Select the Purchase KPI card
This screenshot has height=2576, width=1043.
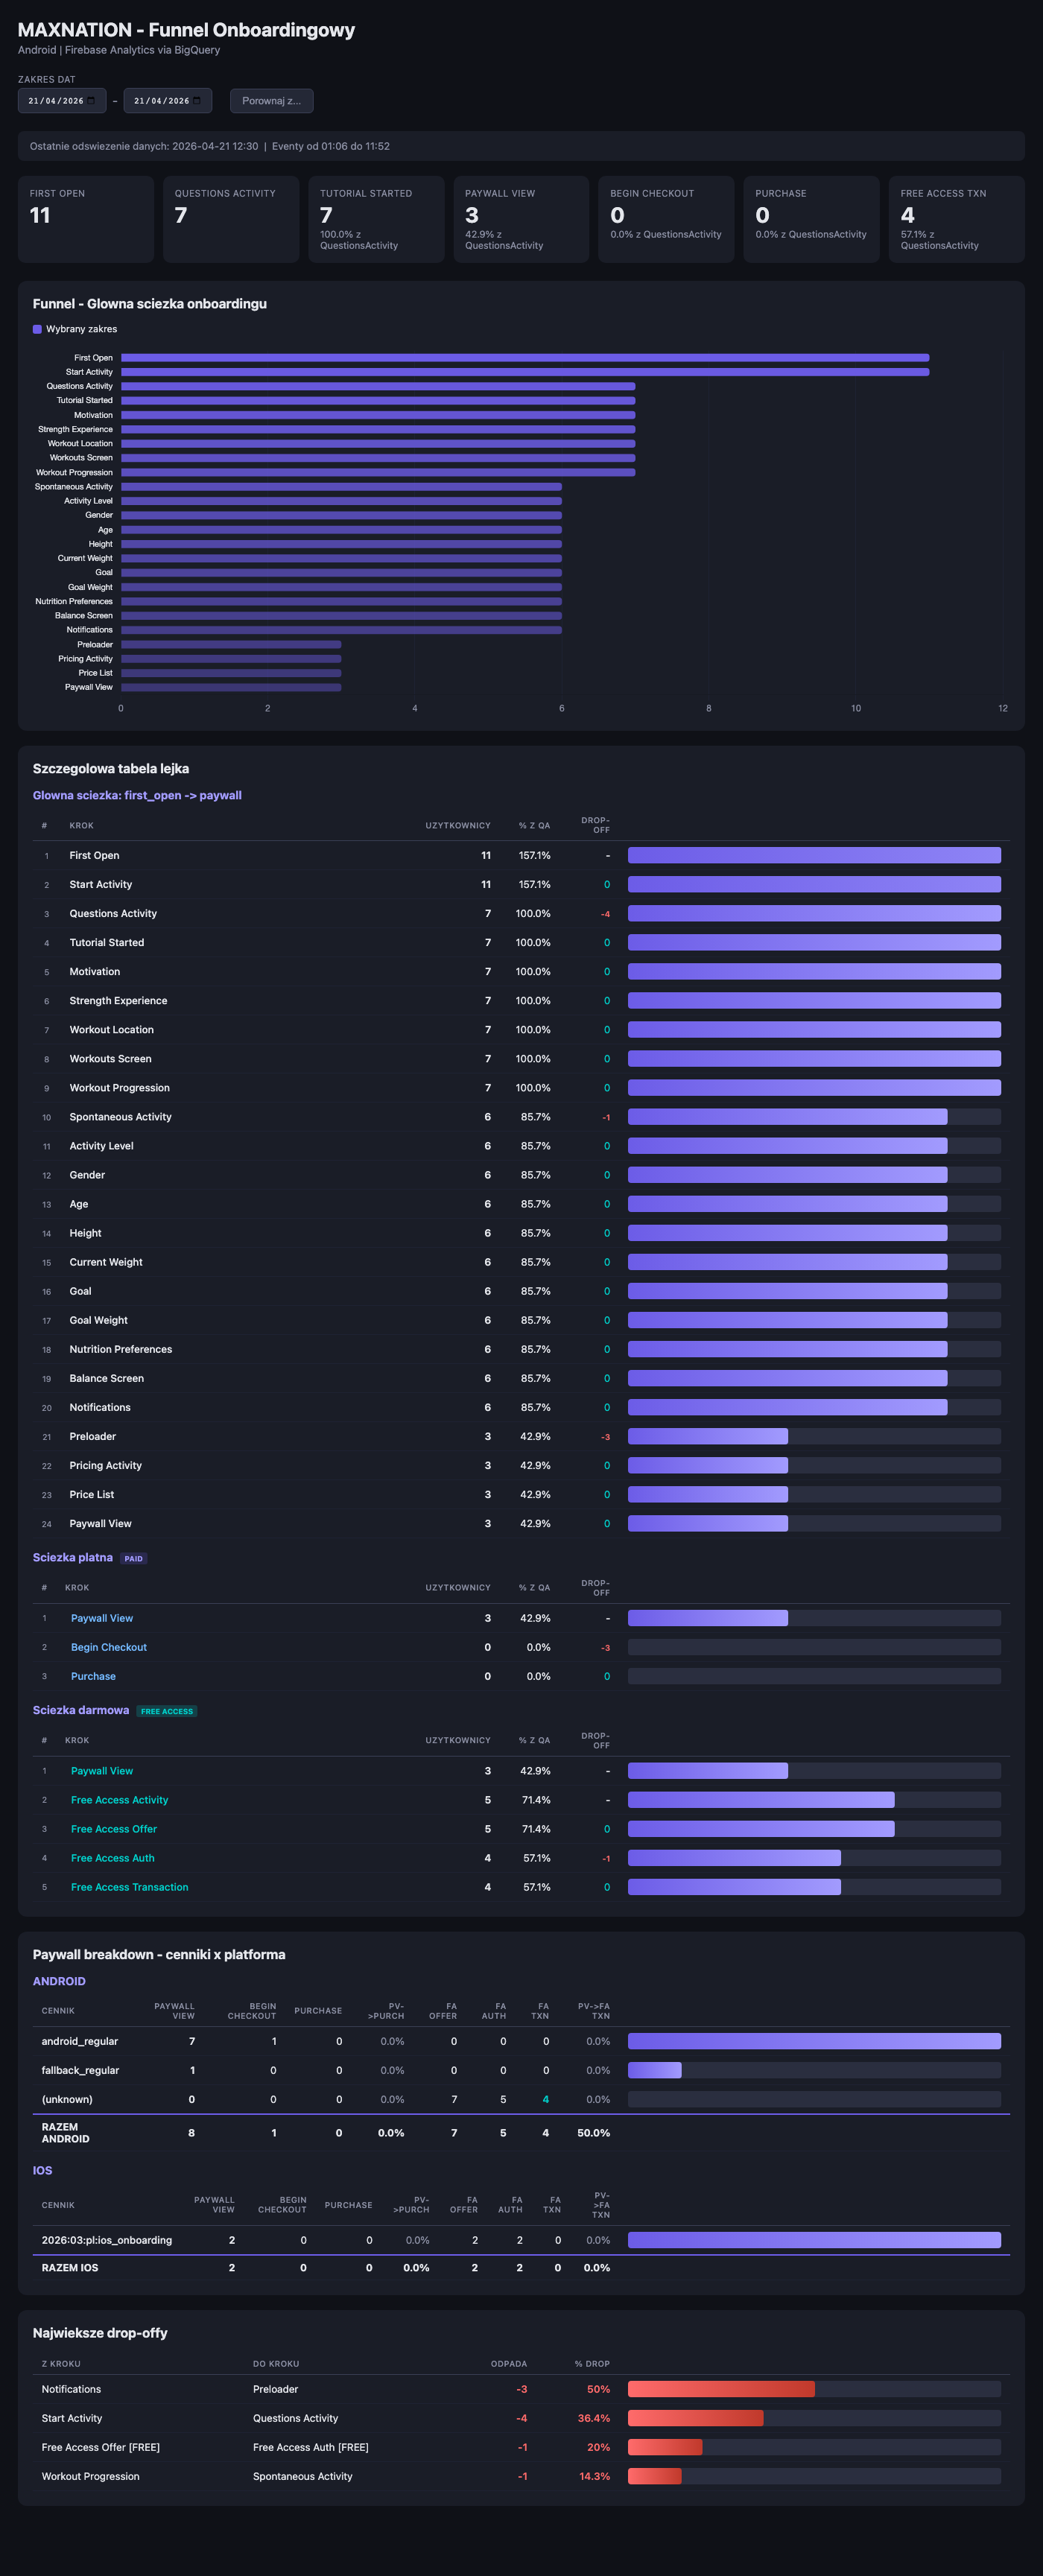pos(811,219)
